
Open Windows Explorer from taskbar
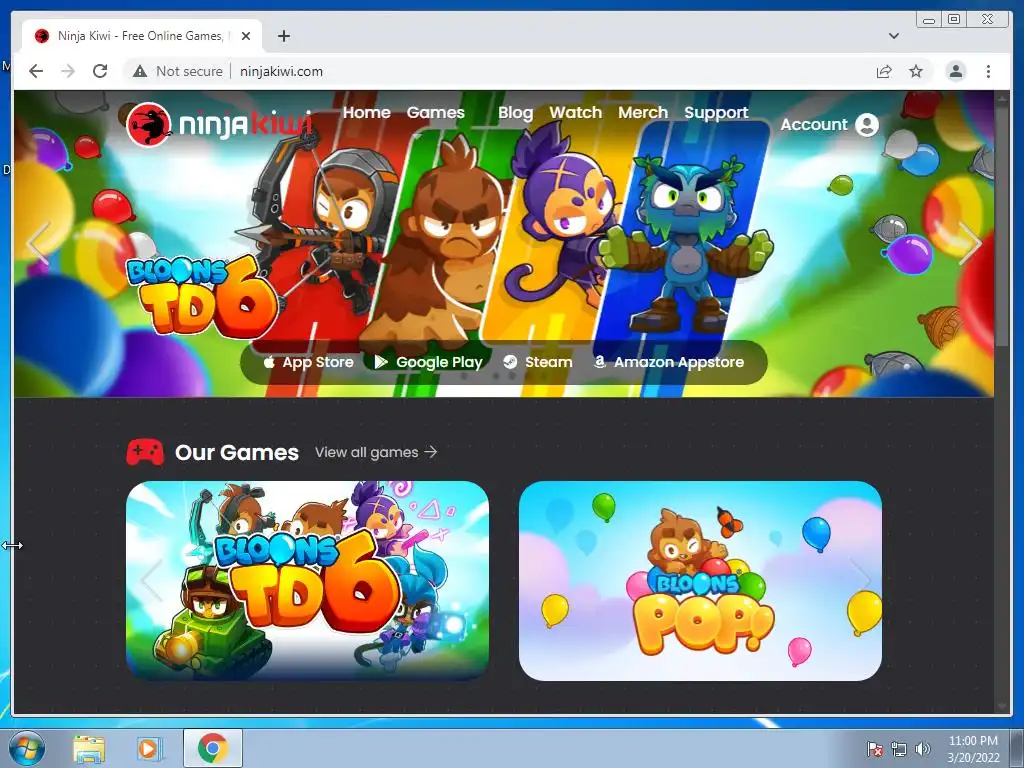tap(89, 748)
